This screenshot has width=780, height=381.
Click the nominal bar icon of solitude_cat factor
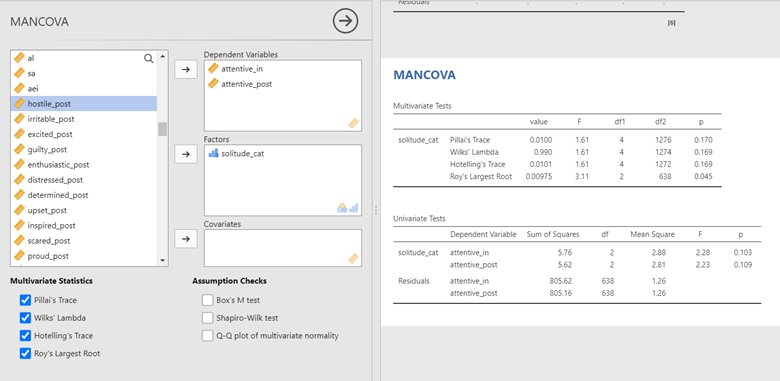pyautogui.click(x=213, y=153)
